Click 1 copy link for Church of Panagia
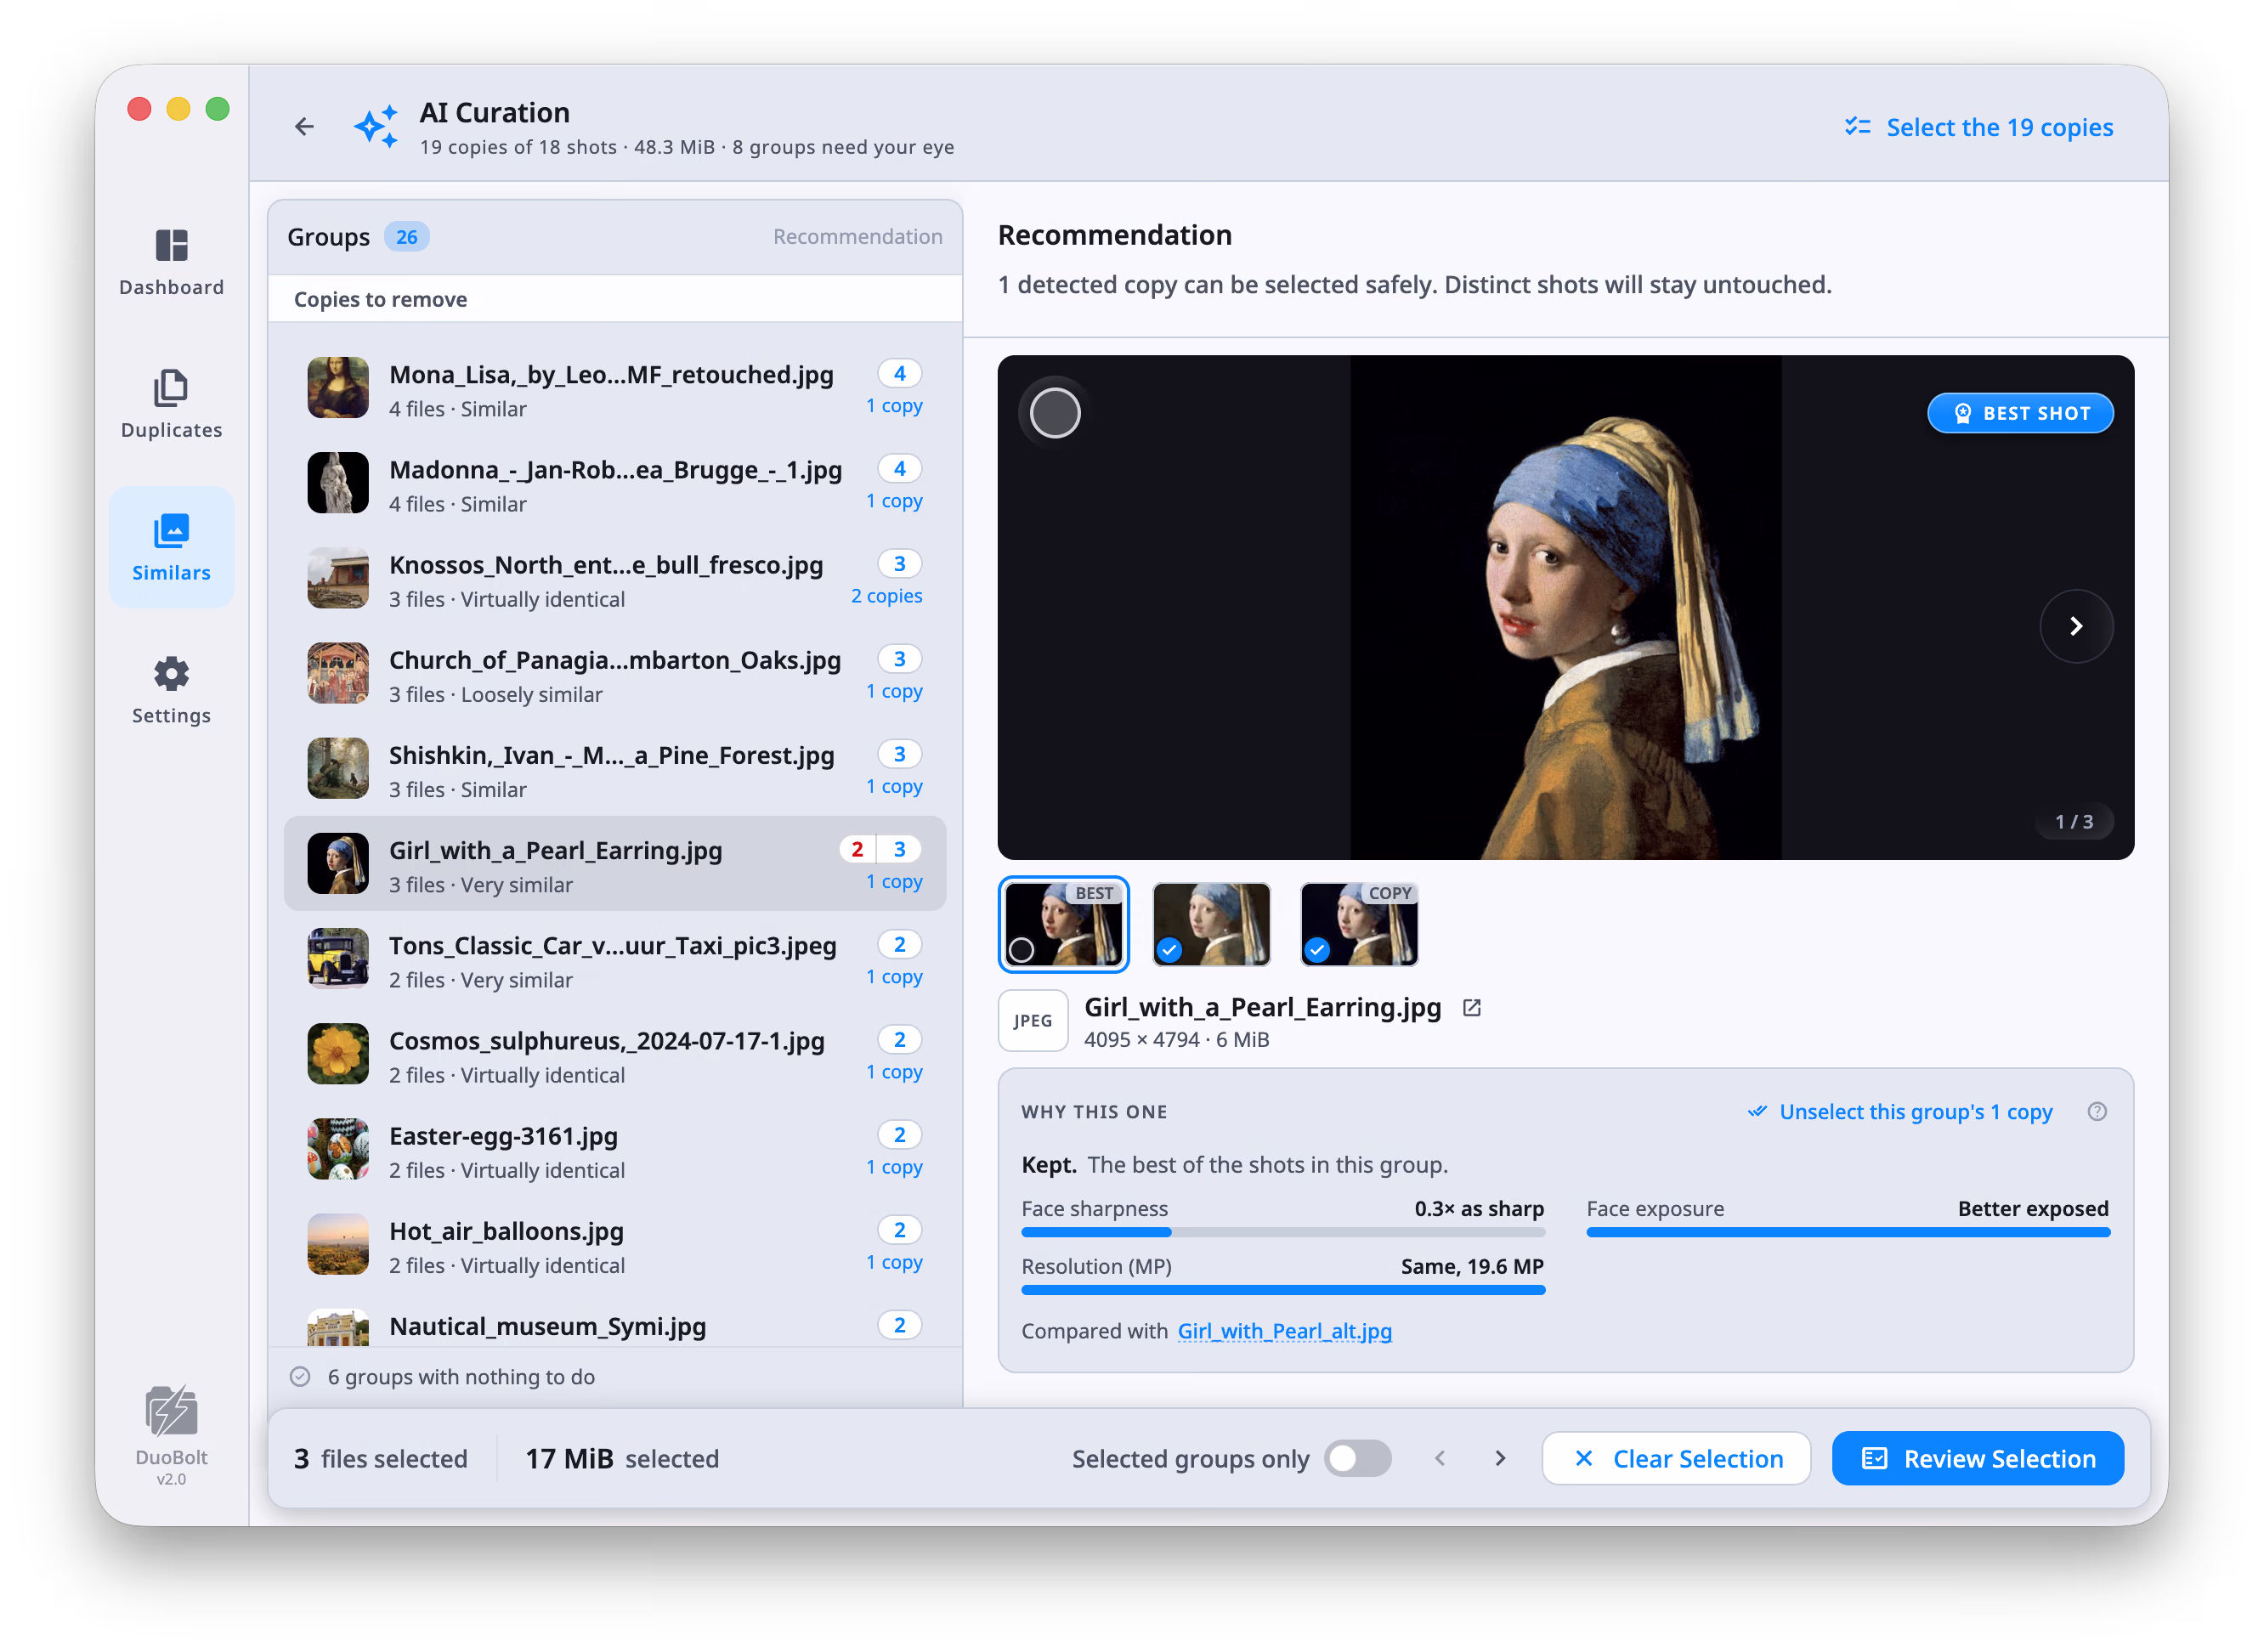This screenshot has width=2264, height=1652. pyautogui.click(x=894, y=691)
